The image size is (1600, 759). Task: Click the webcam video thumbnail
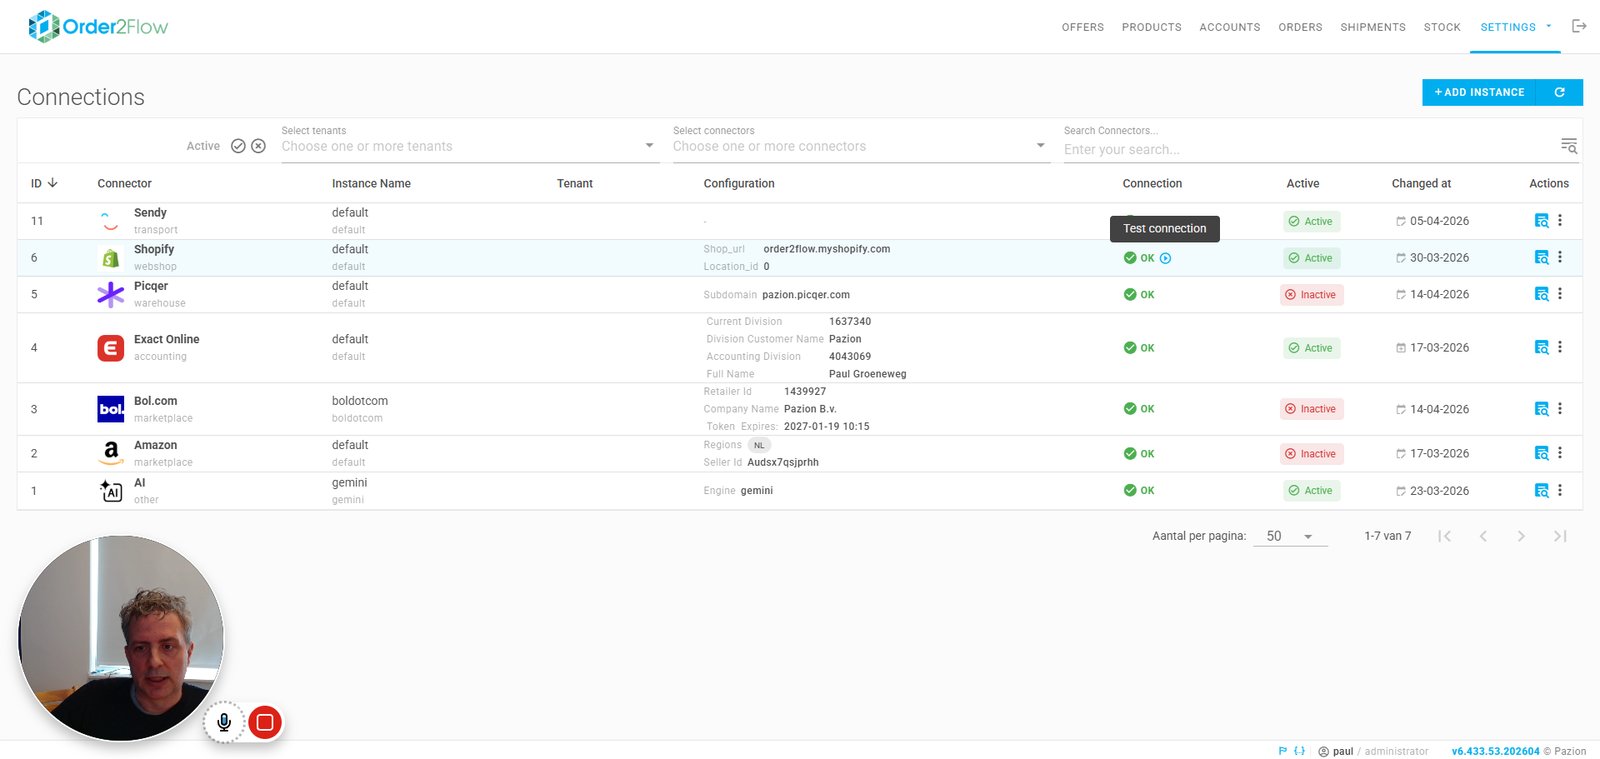coord(121,638)
